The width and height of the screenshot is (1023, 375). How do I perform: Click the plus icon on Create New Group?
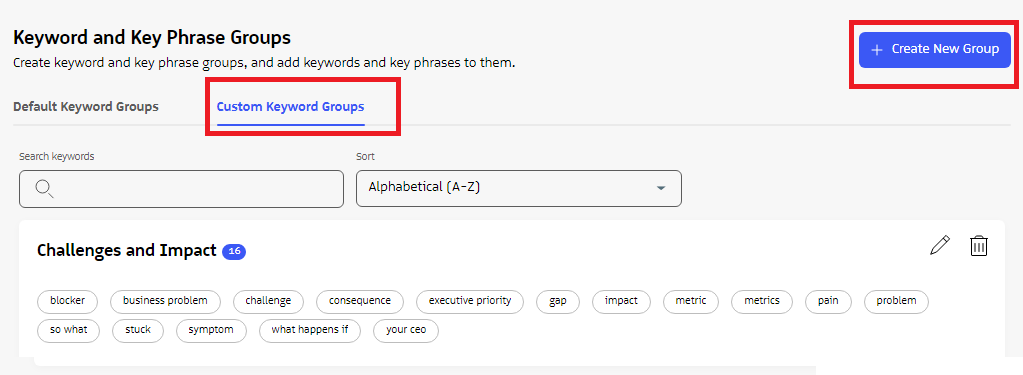point(878,50)
